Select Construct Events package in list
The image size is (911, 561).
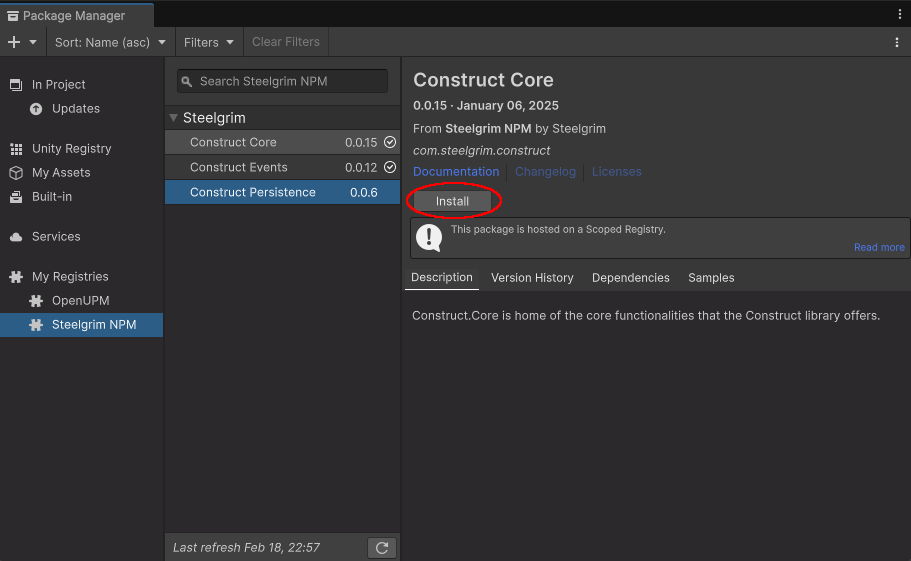[239, 167]
